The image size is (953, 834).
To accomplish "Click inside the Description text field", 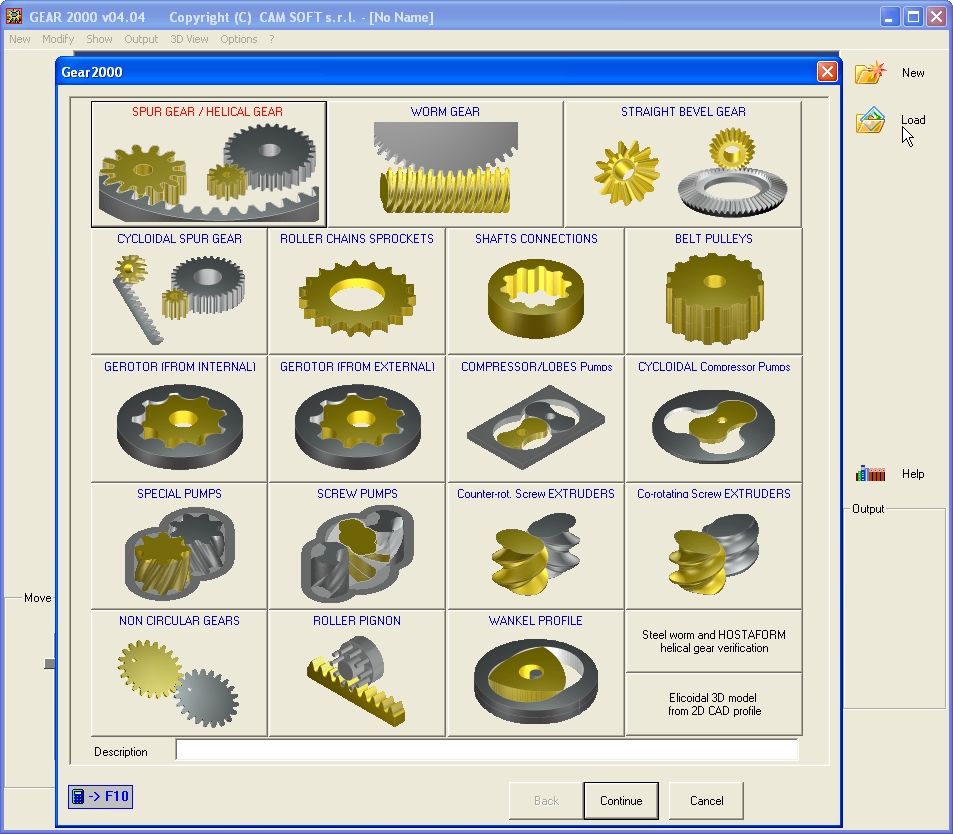I will tap(487, 750).
